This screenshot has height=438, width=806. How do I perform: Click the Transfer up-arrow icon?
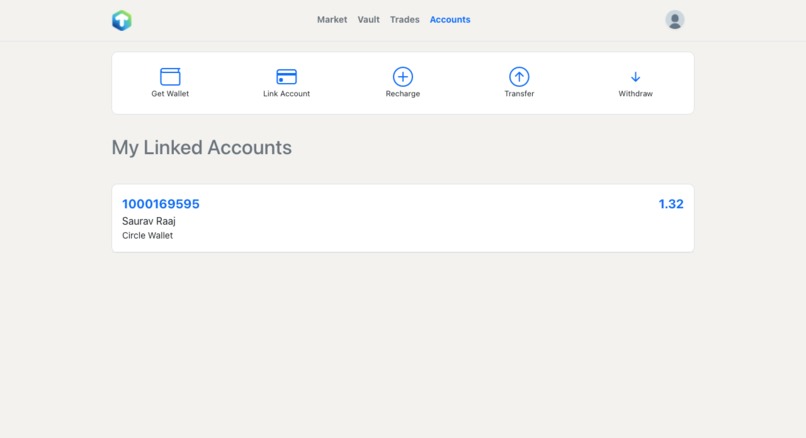click(519, 77)
